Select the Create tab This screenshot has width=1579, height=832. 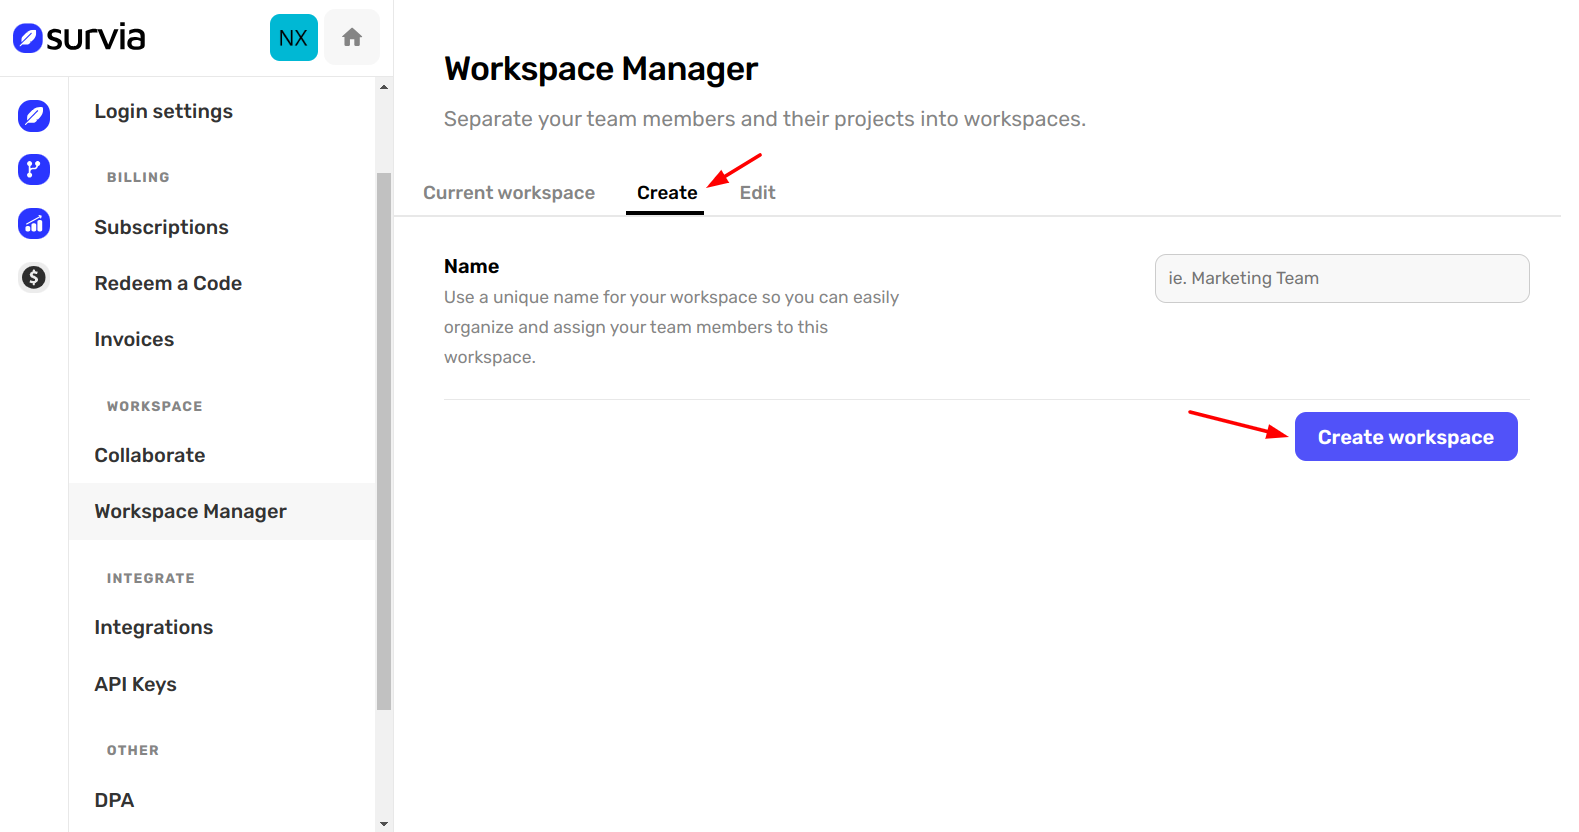click(x=666, y=193)
